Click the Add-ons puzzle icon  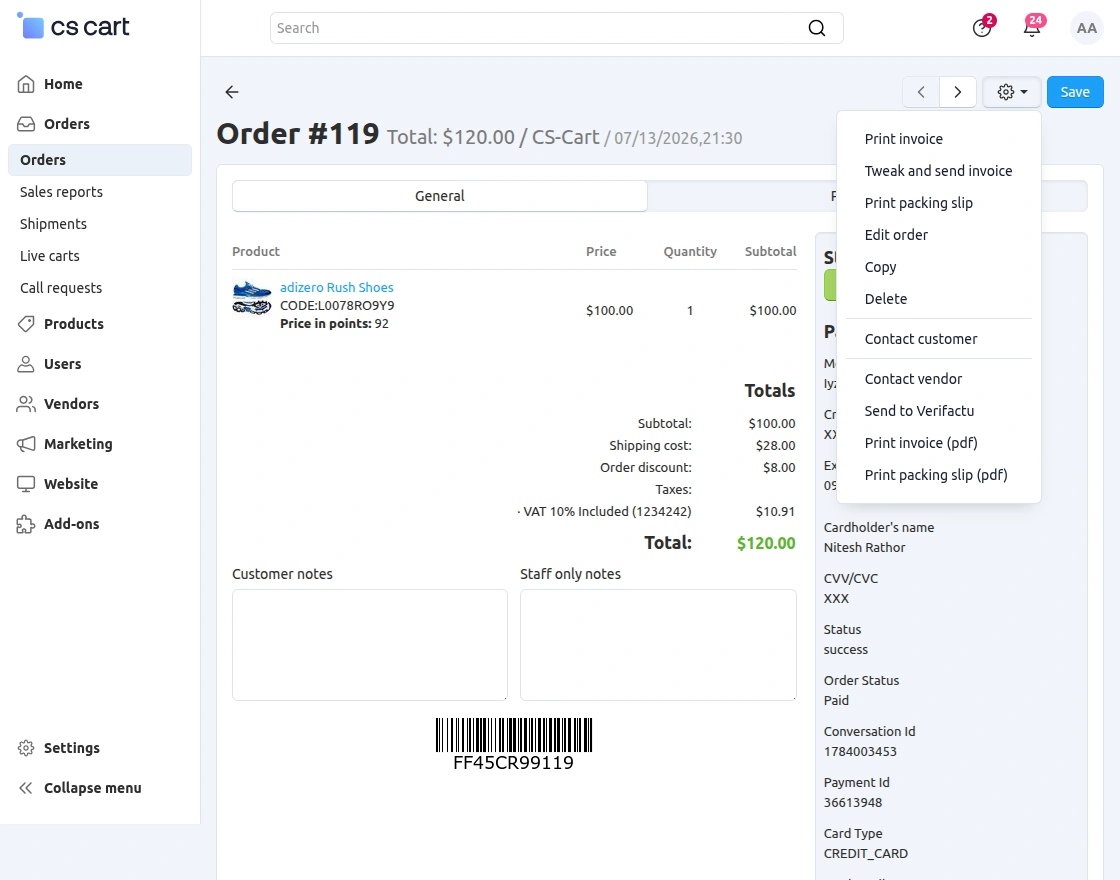click(26, 524)
